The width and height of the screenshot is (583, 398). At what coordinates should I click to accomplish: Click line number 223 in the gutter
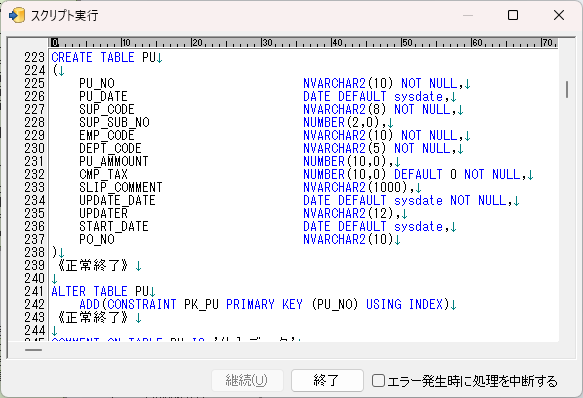pos(34,57)
